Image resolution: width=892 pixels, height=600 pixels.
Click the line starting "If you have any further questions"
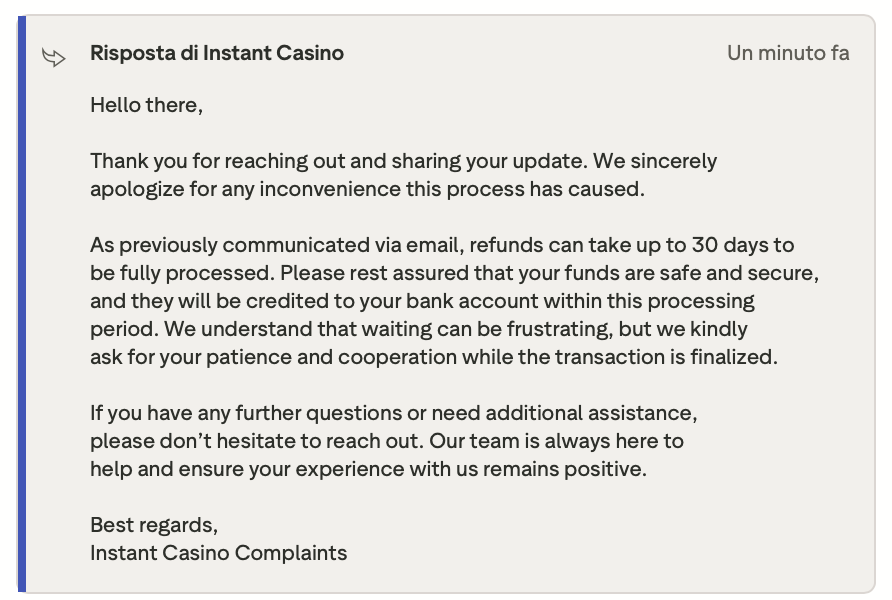393,413
